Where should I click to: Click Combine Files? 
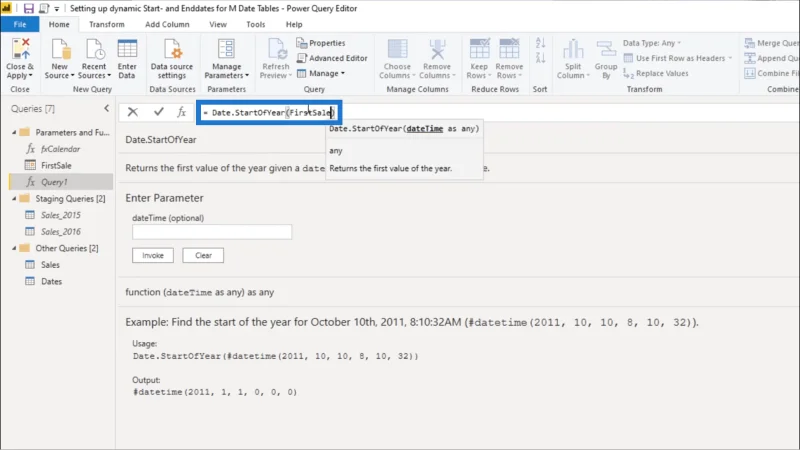tap(771, 73)
